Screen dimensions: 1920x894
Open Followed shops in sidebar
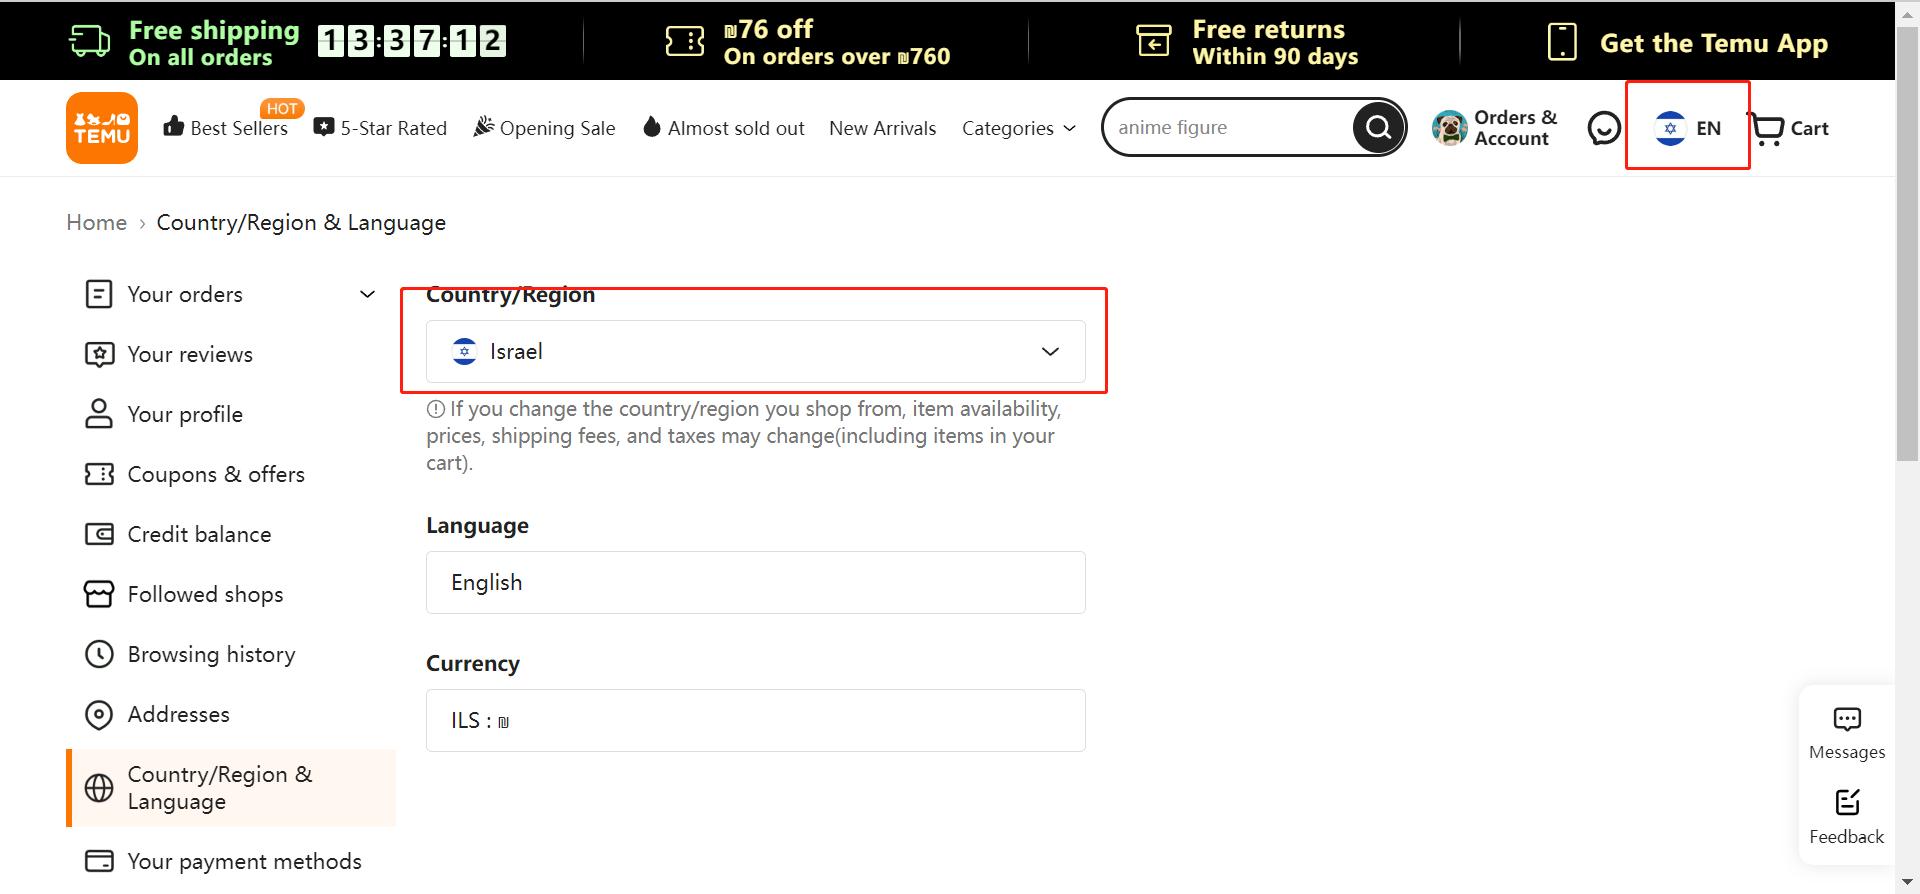coord(205,594)
